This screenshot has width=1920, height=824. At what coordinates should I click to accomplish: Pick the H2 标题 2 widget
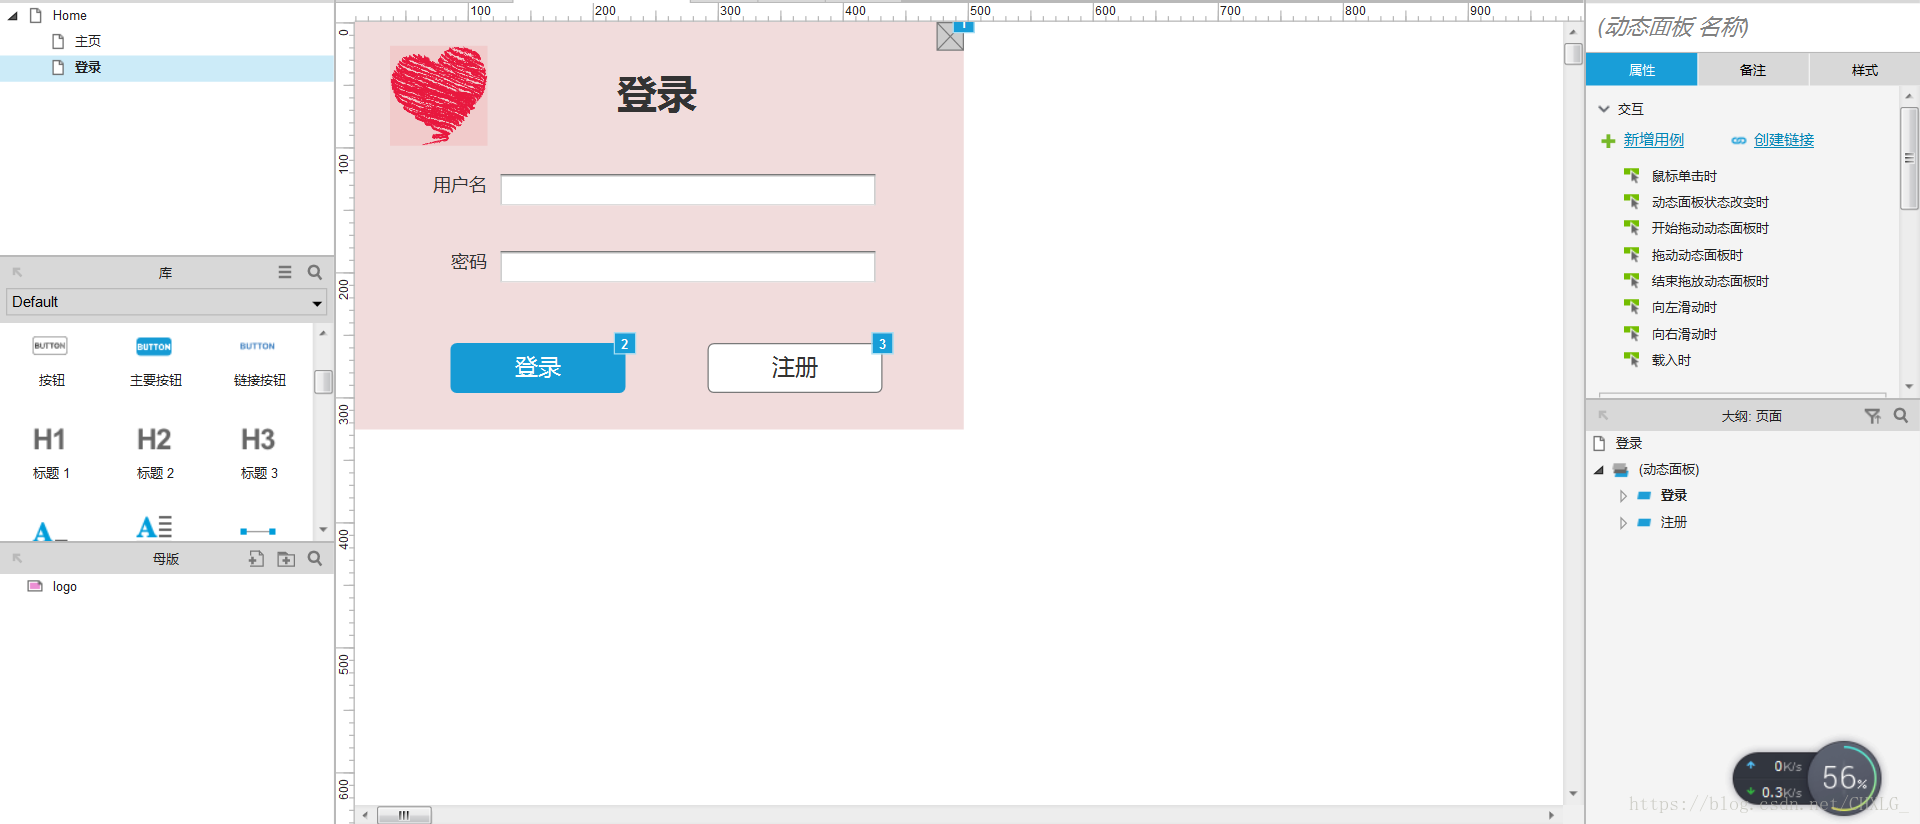[155, 453]
